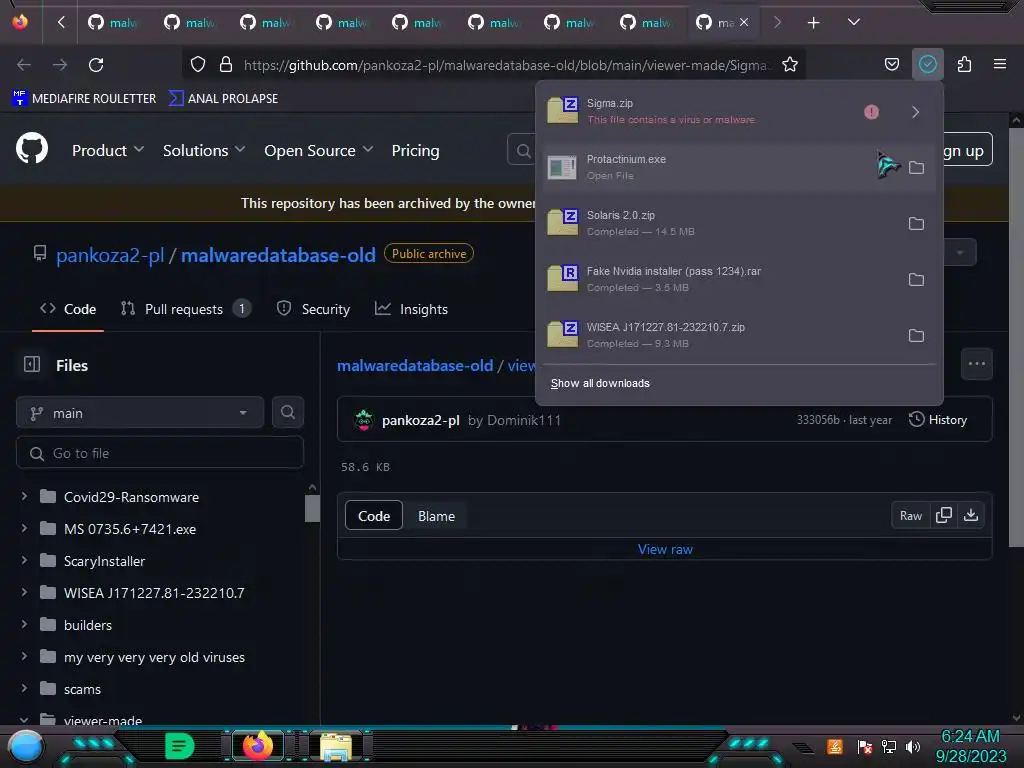
Task: Click the GitHub logo home icon
Action: pyautogui.click(x=32, y=149)
